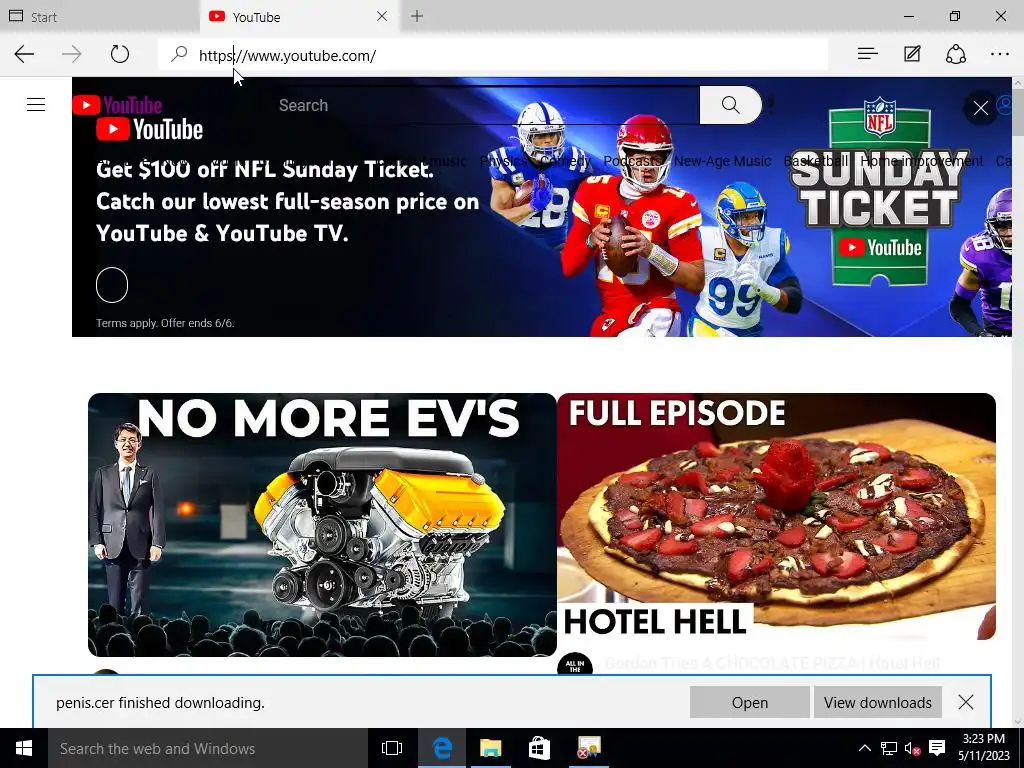The height and width of the screenshot is (768, 1024).
Task: Select the YouTube tab
Action: pos(300,16)
